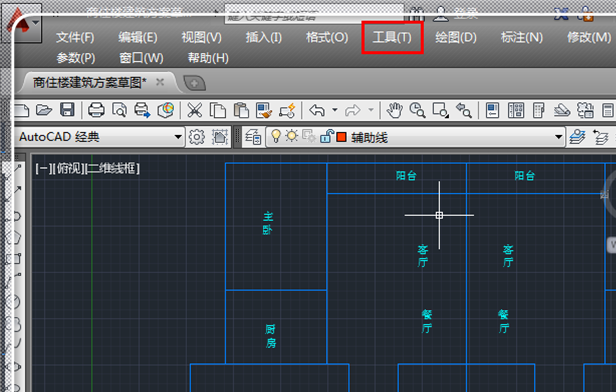Cut selection with the scissors icon
The width and height of the screenshot is (616, 392).
point(194,110)
